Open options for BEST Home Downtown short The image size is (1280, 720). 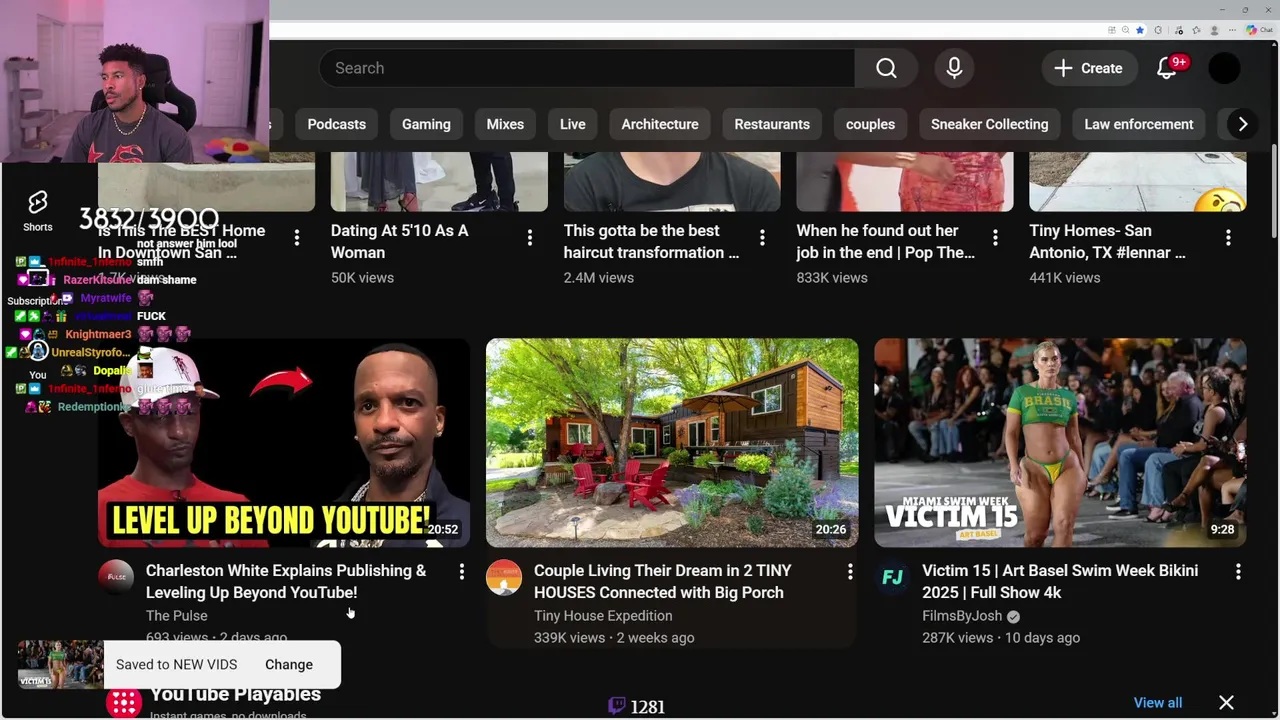point(296,237)
